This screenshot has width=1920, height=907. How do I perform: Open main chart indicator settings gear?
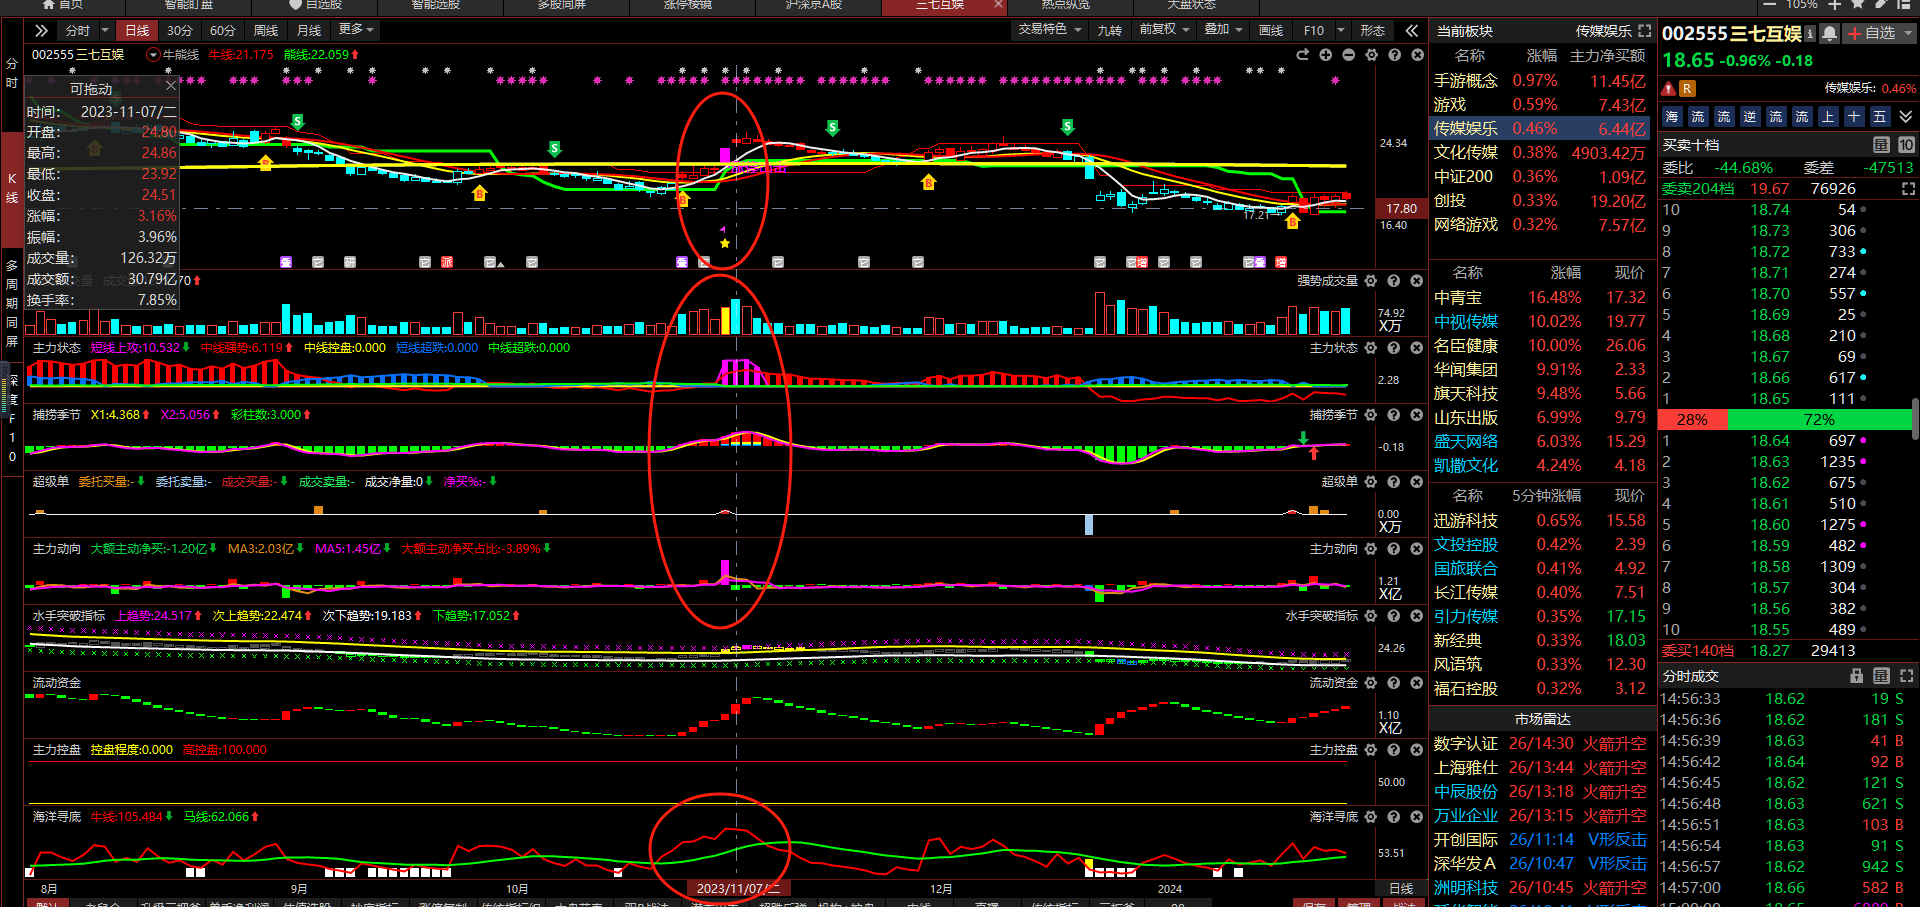tap(1371, 55)
